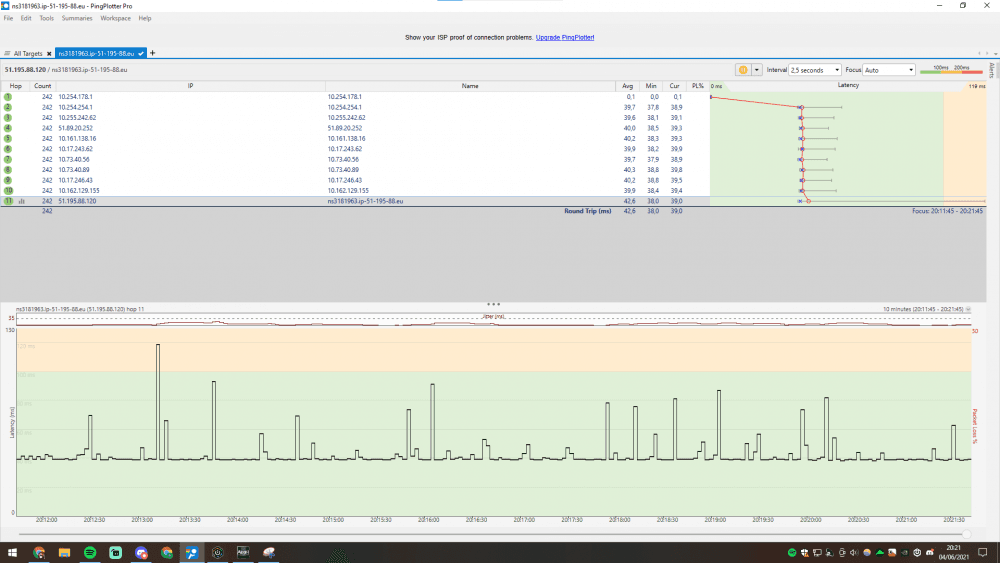Open the arrow menu beside the pause button
The image size is (1000, 563).
(x=757, y=70)
